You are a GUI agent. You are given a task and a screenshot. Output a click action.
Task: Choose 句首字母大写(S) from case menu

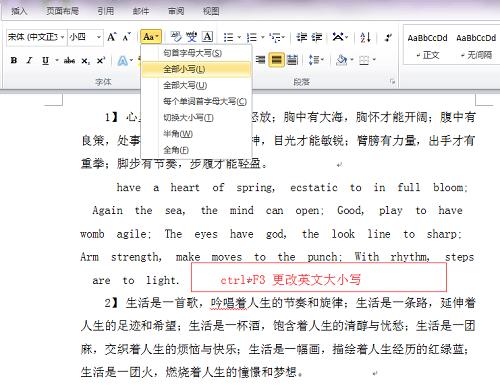tap(196, 53)
